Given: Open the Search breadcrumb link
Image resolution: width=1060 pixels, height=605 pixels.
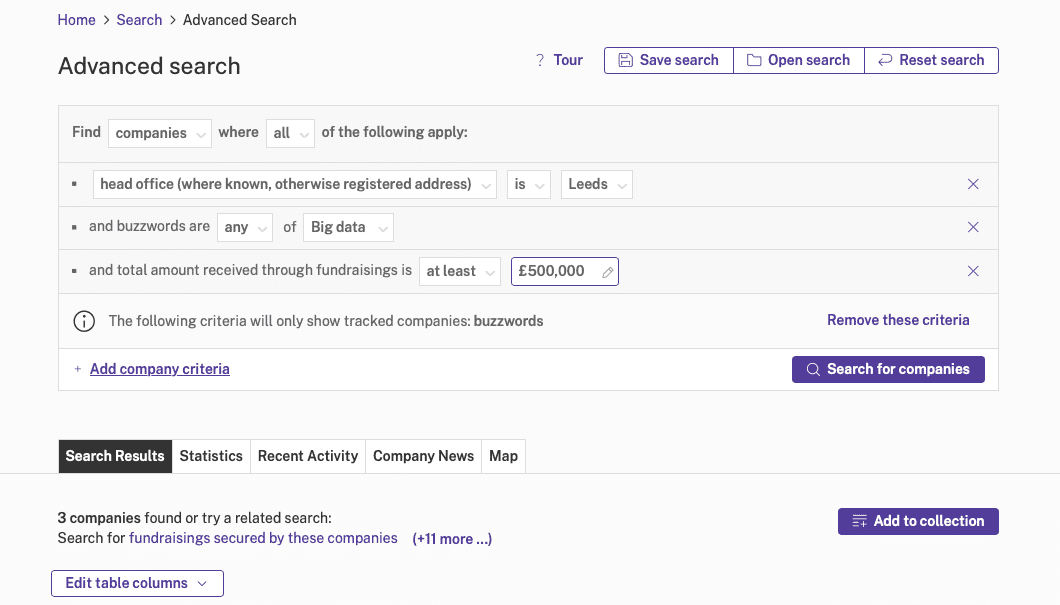Looking at the screenshot, I should 139,20.
